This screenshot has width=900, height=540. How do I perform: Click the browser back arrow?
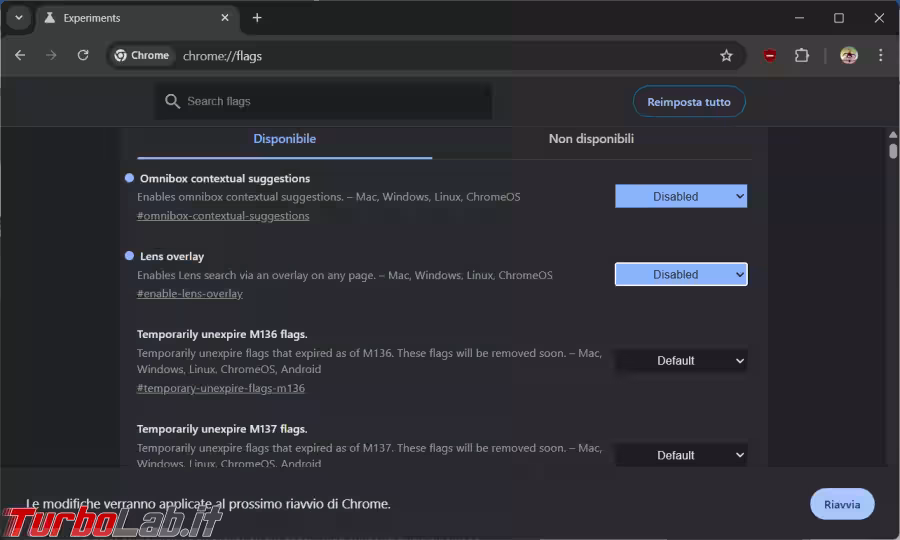tap(20, 56)
